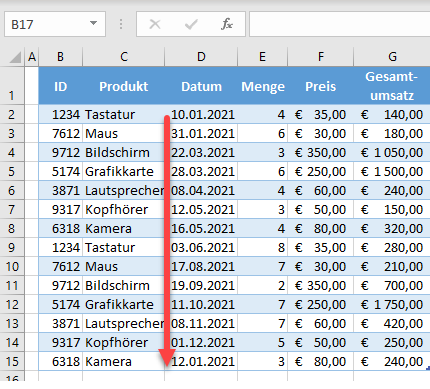Select column E header
The height and width of the screenshot is (389, 430).
(262, 57)
